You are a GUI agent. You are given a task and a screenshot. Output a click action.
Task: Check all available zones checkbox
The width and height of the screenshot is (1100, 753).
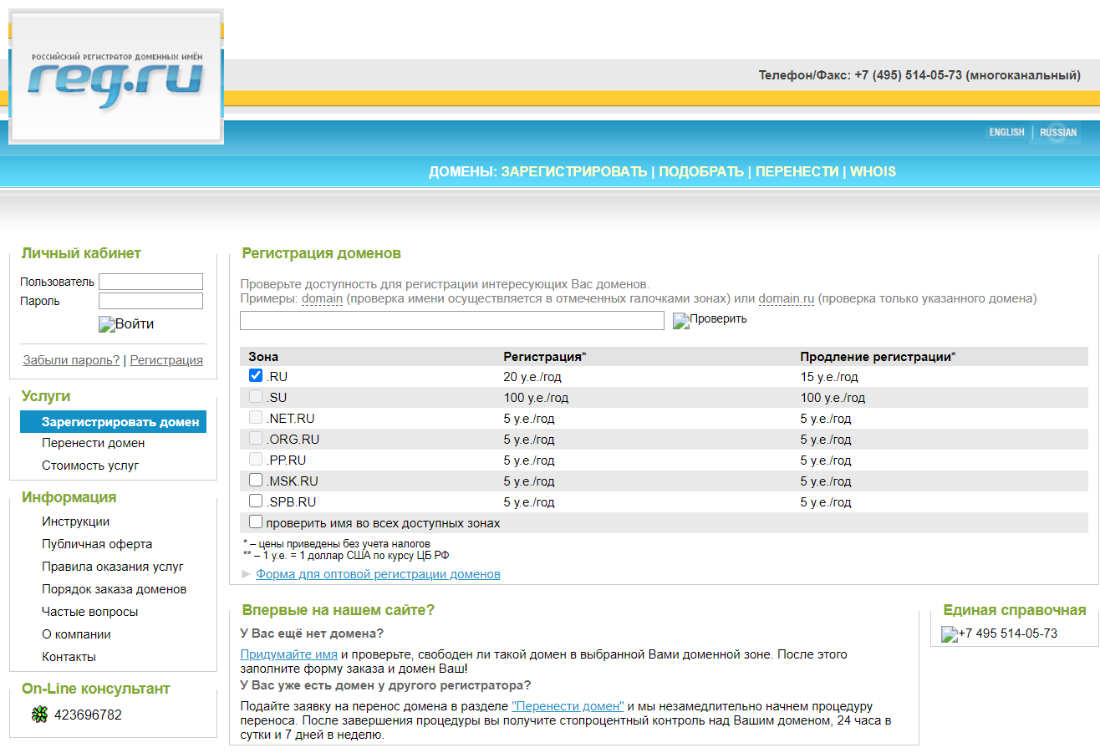(x=256, y=522)
